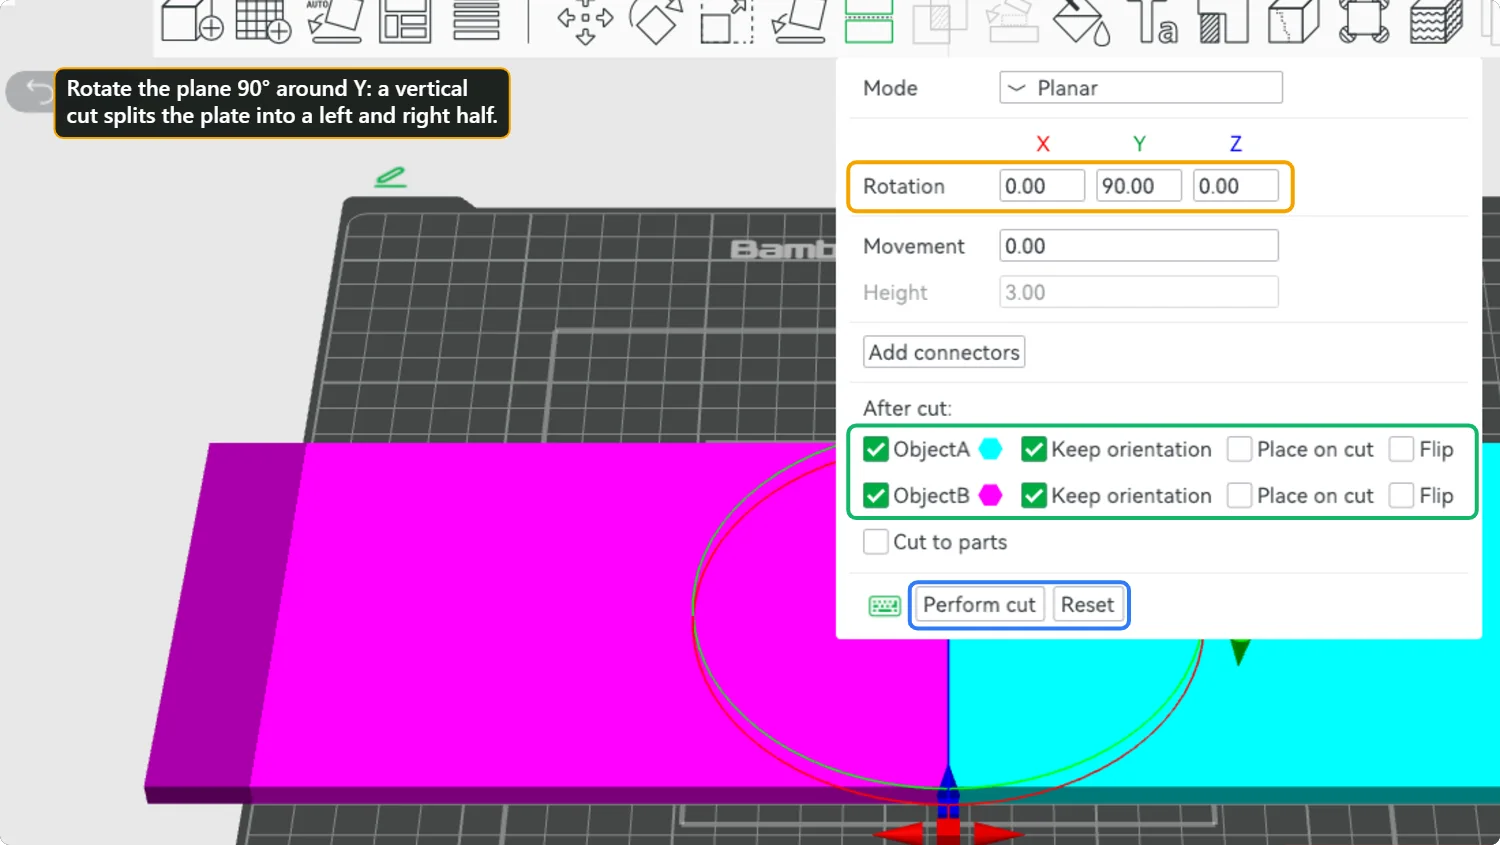
Task: Toggle the ObjectB checkbox
Action: pyautogui.click(x=876, y=496)
